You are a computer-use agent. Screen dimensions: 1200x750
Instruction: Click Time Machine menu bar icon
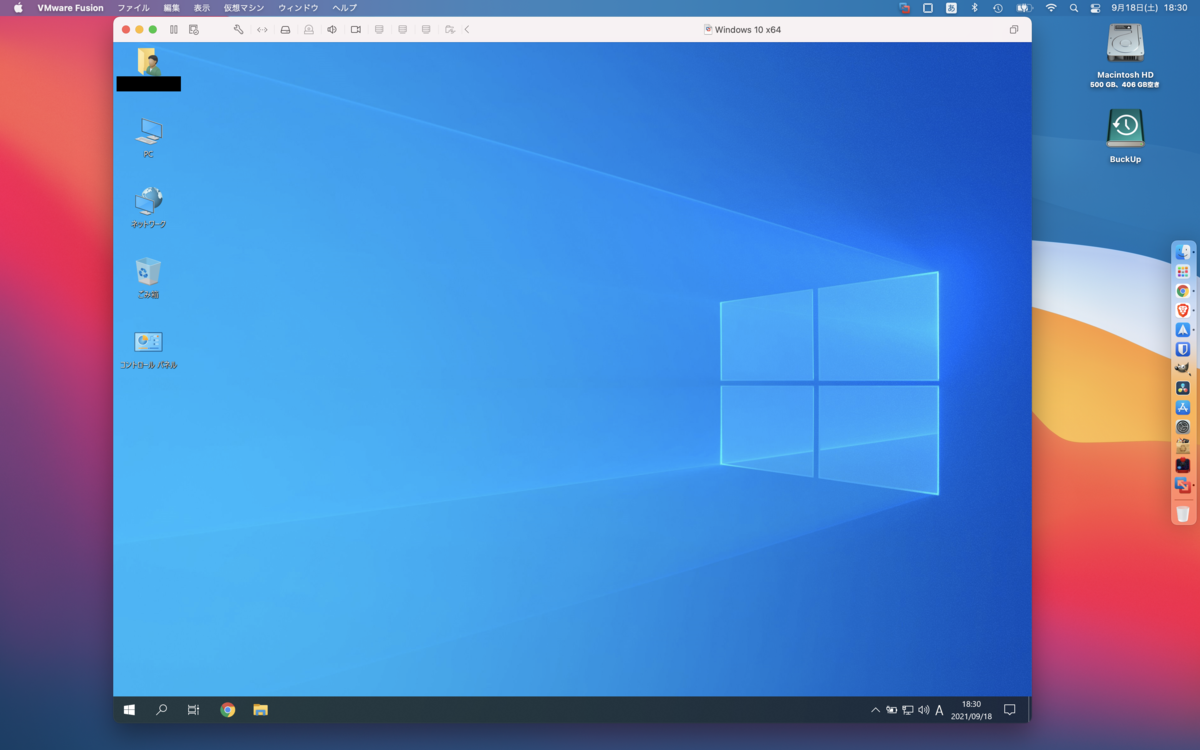click(x=998, y=7)
